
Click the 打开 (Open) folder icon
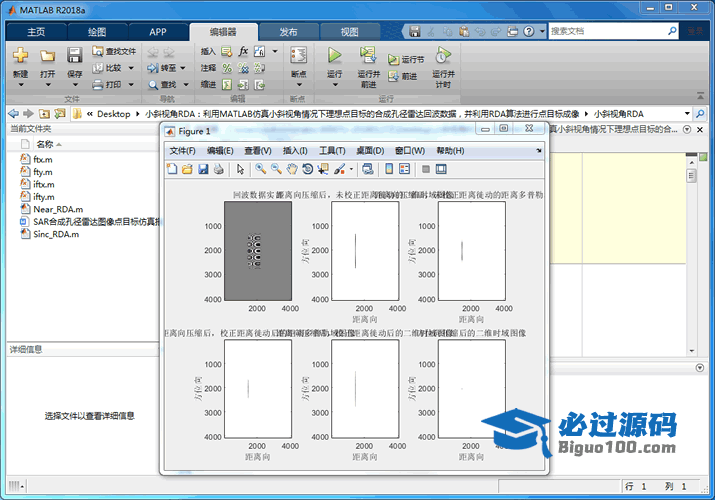coord(47,56)
